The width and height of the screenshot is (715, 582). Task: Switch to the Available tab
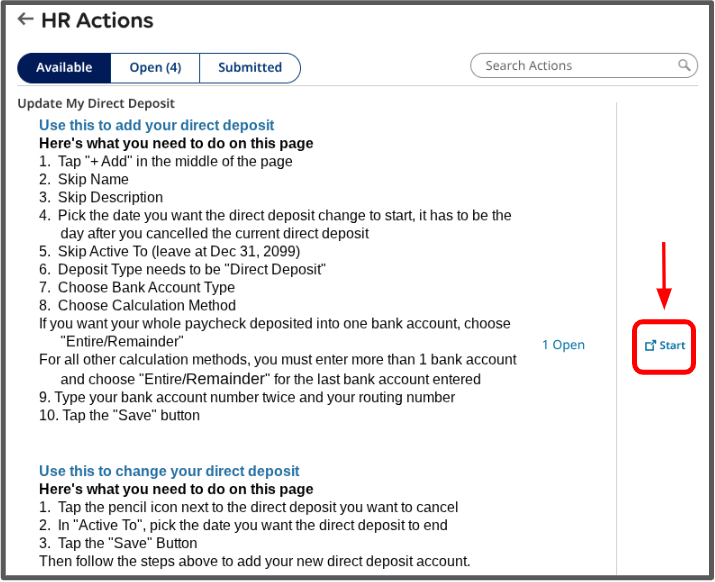click(64, 68)
